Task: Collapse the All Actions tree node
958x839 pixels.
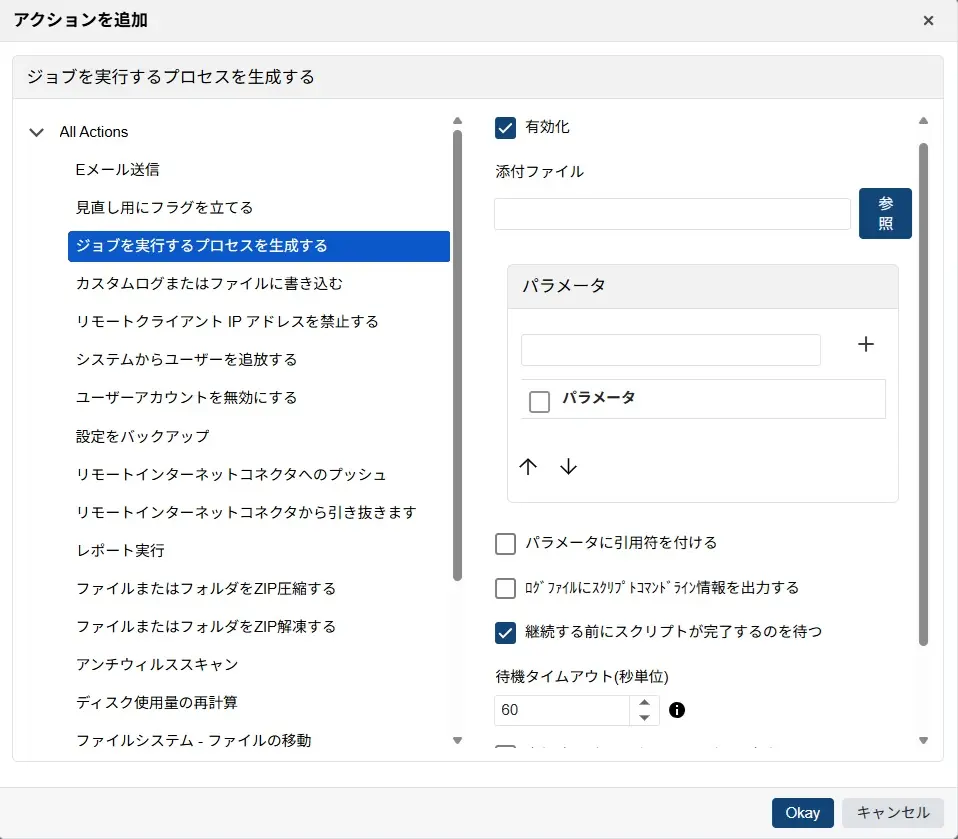Action: click(x=37, y=132)
